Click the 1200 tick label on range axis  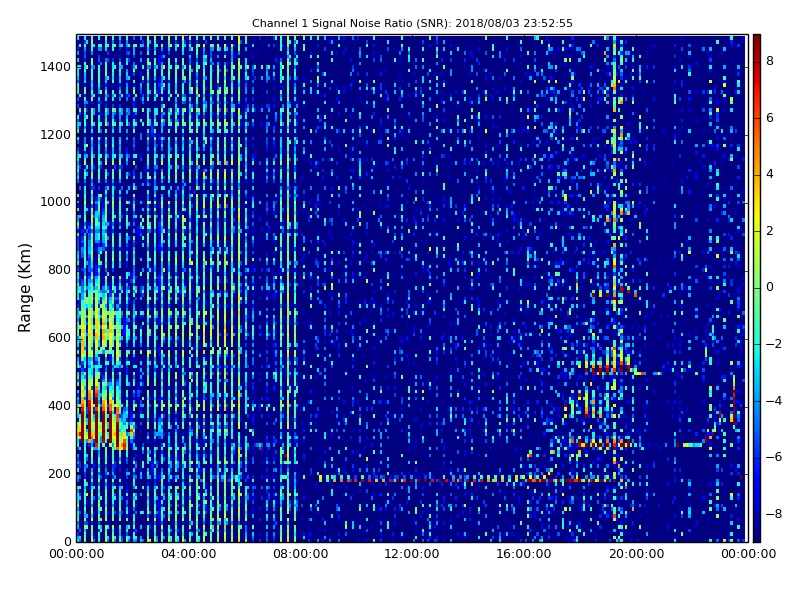click(56, 135)
